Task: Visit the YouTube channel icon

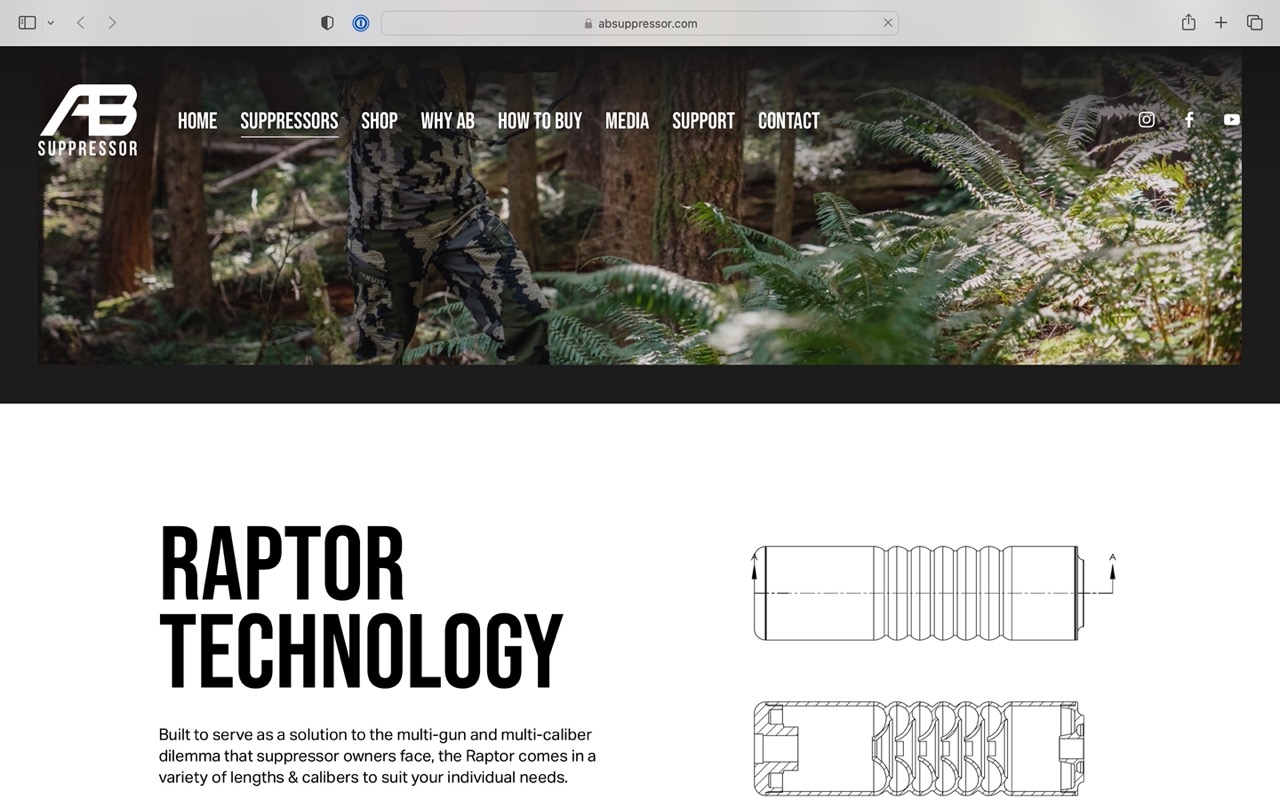Action: [x=1232, y=120]
